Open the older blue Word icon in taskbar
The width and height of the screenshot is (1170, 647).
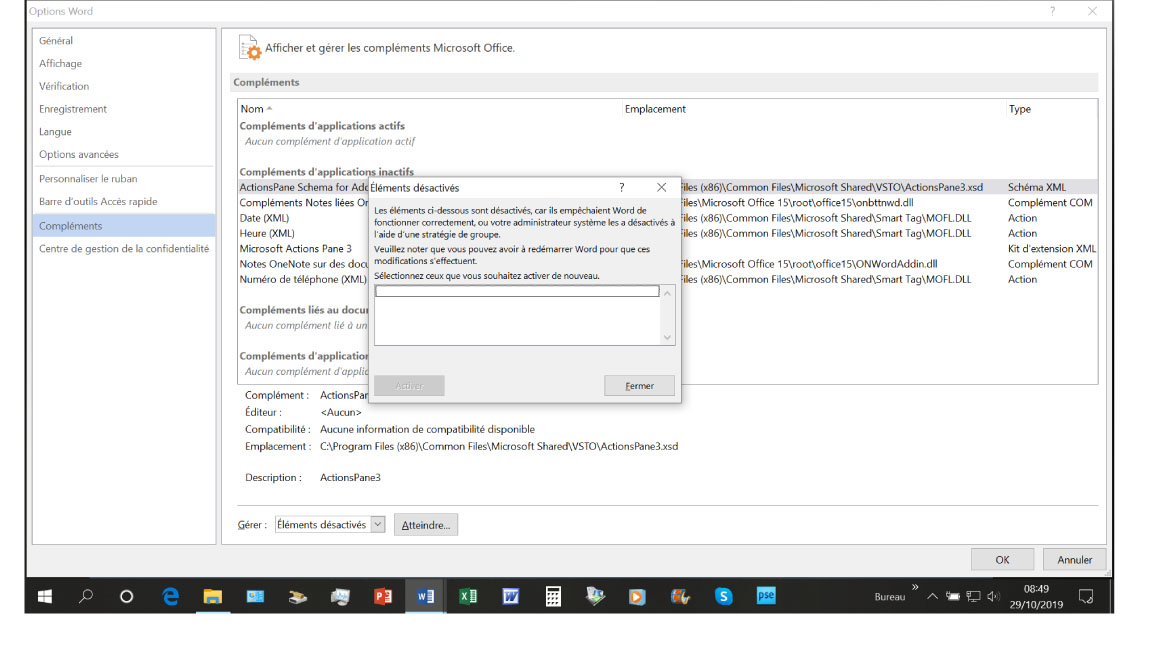pos(510,596)
